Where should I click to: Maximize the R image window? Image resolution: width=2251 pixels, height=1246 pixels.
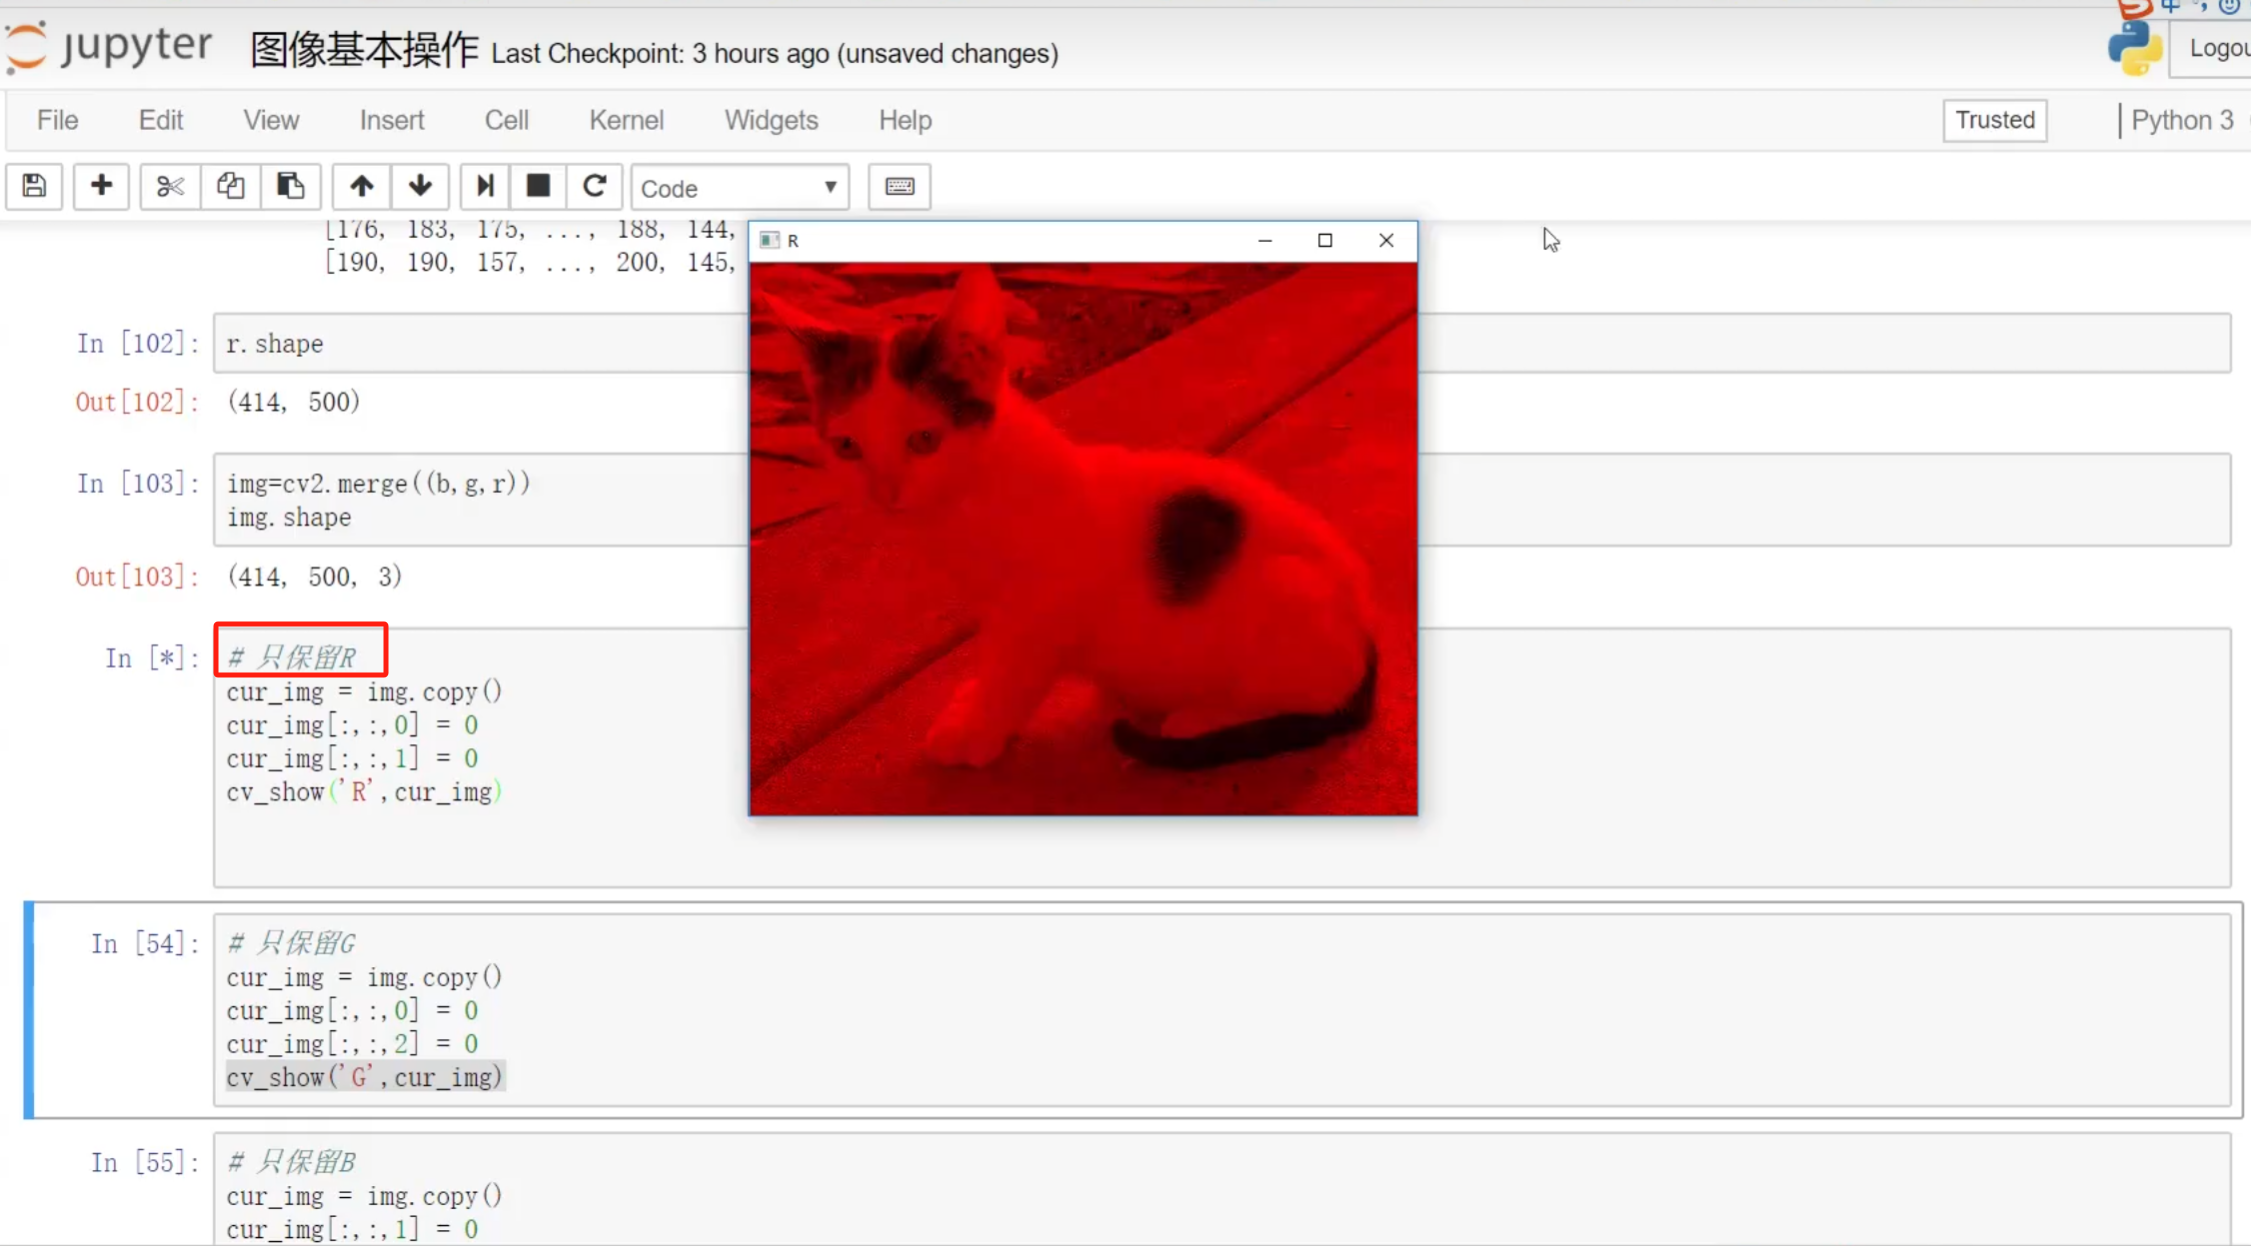1325,240
